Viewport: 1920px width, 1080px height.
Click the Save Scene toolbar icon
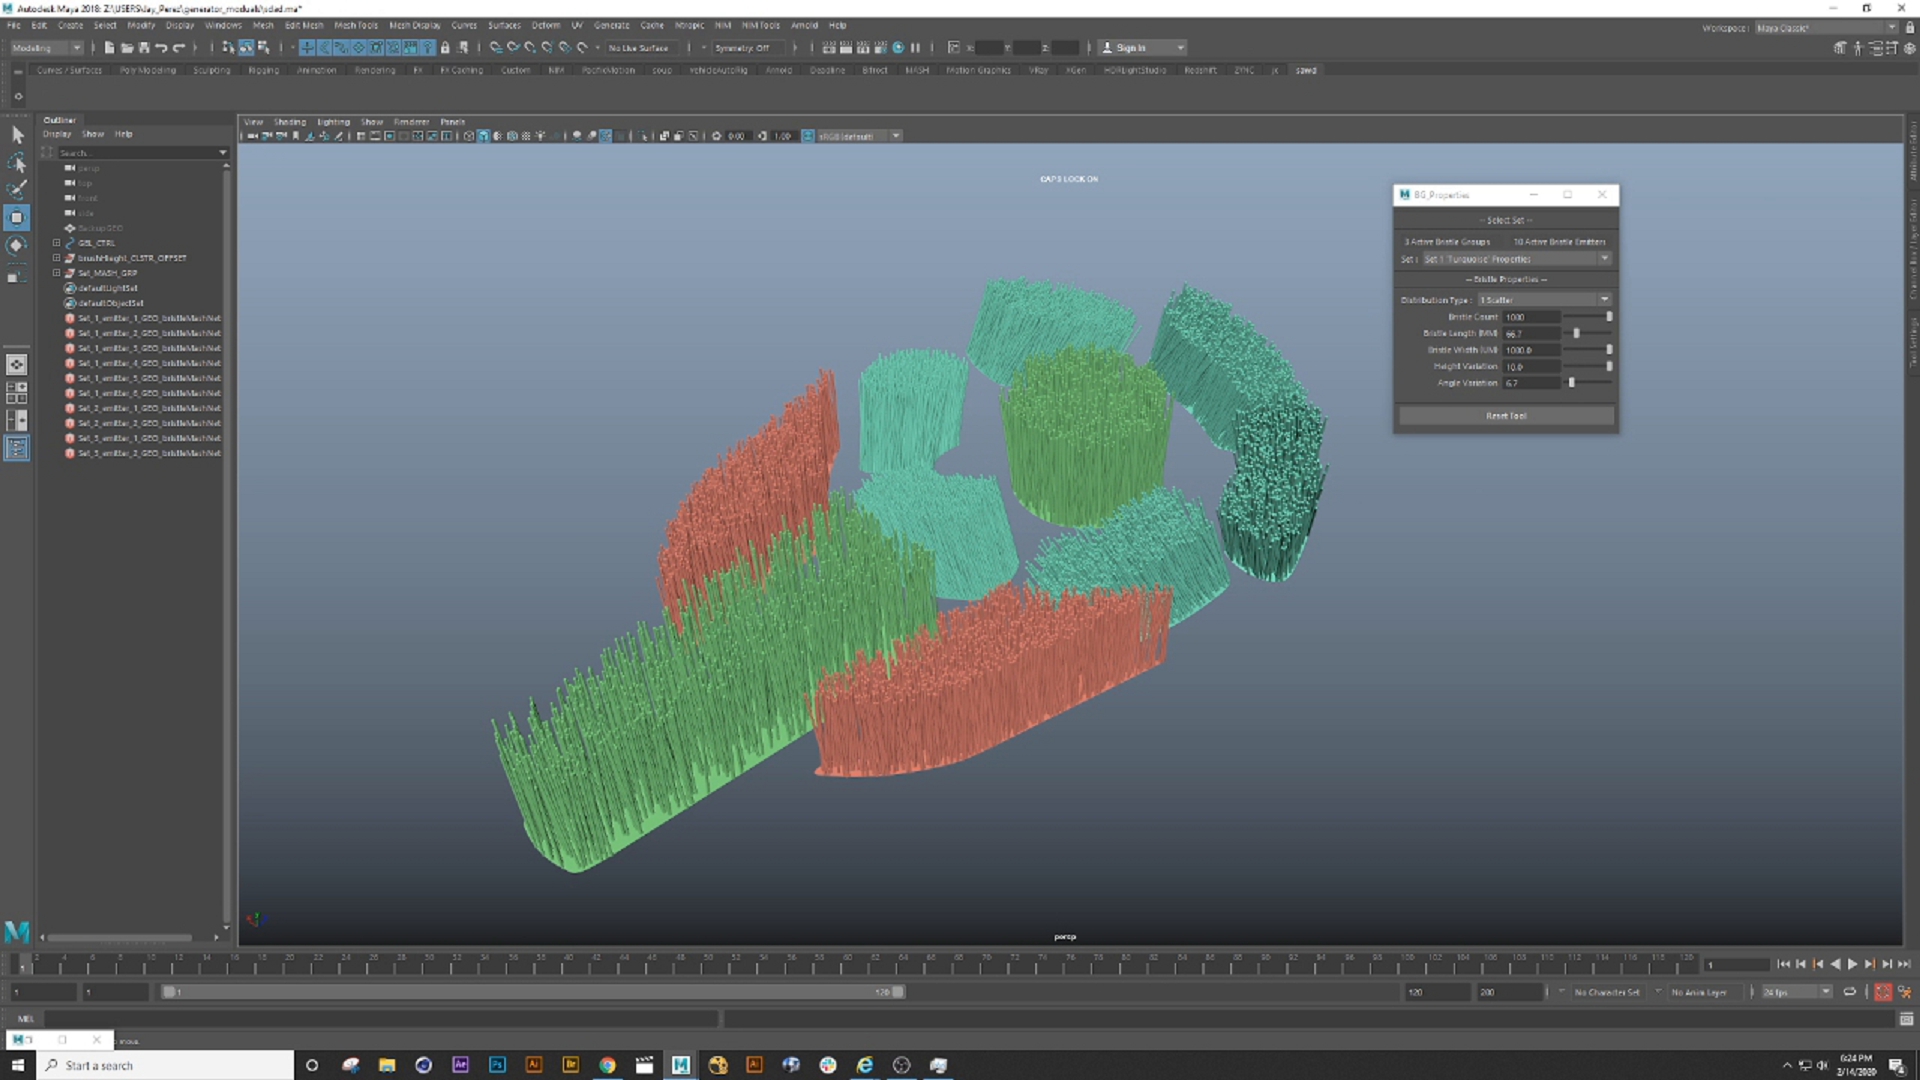pyautogui.click(x=144, y=47)
